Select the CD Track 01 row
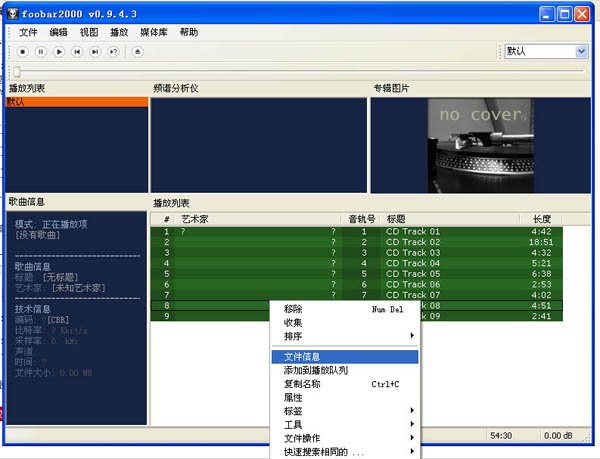 click(357, 231)
